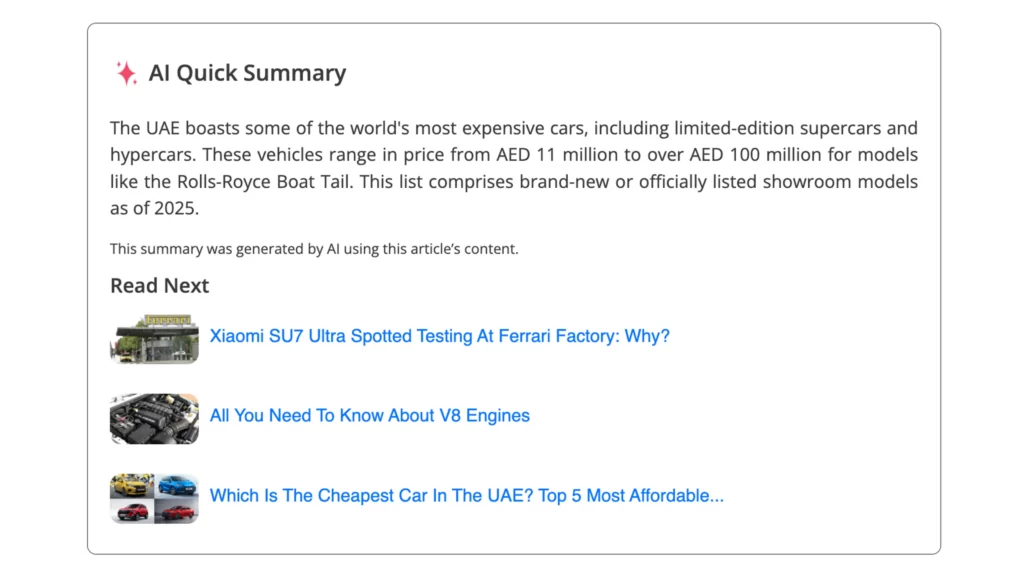Open All You Need To Know About V8 Engines
The height and width of the screenshot is (576, 1024).
coord(370,415)
